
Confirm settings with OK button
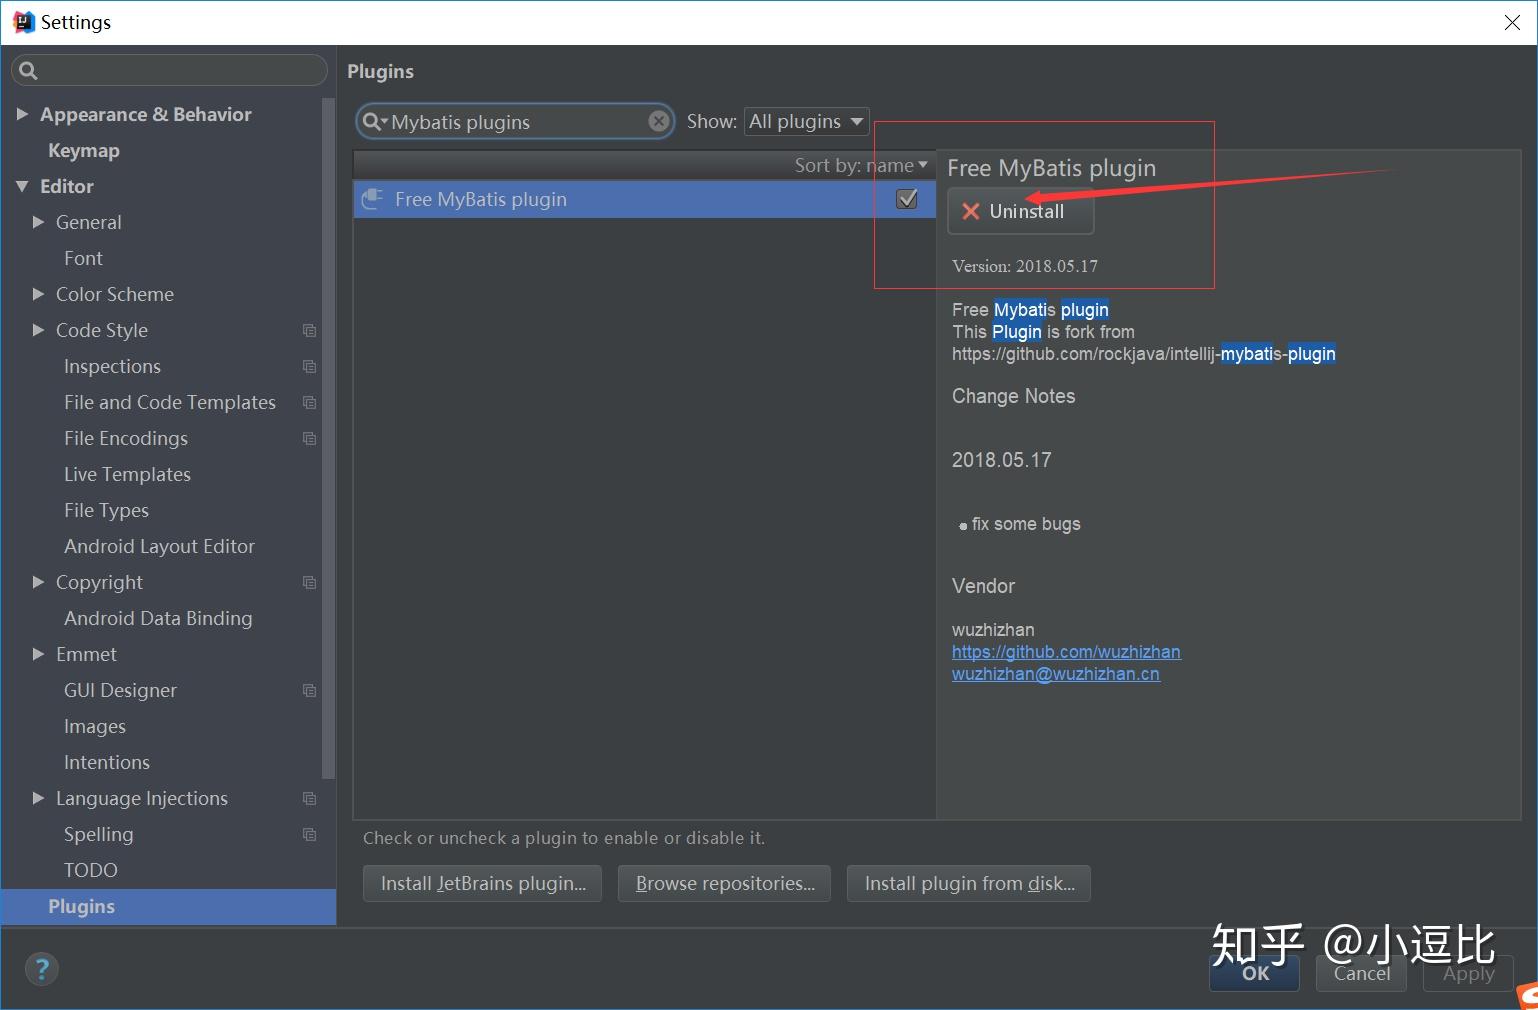click(x=1255, y=973)
